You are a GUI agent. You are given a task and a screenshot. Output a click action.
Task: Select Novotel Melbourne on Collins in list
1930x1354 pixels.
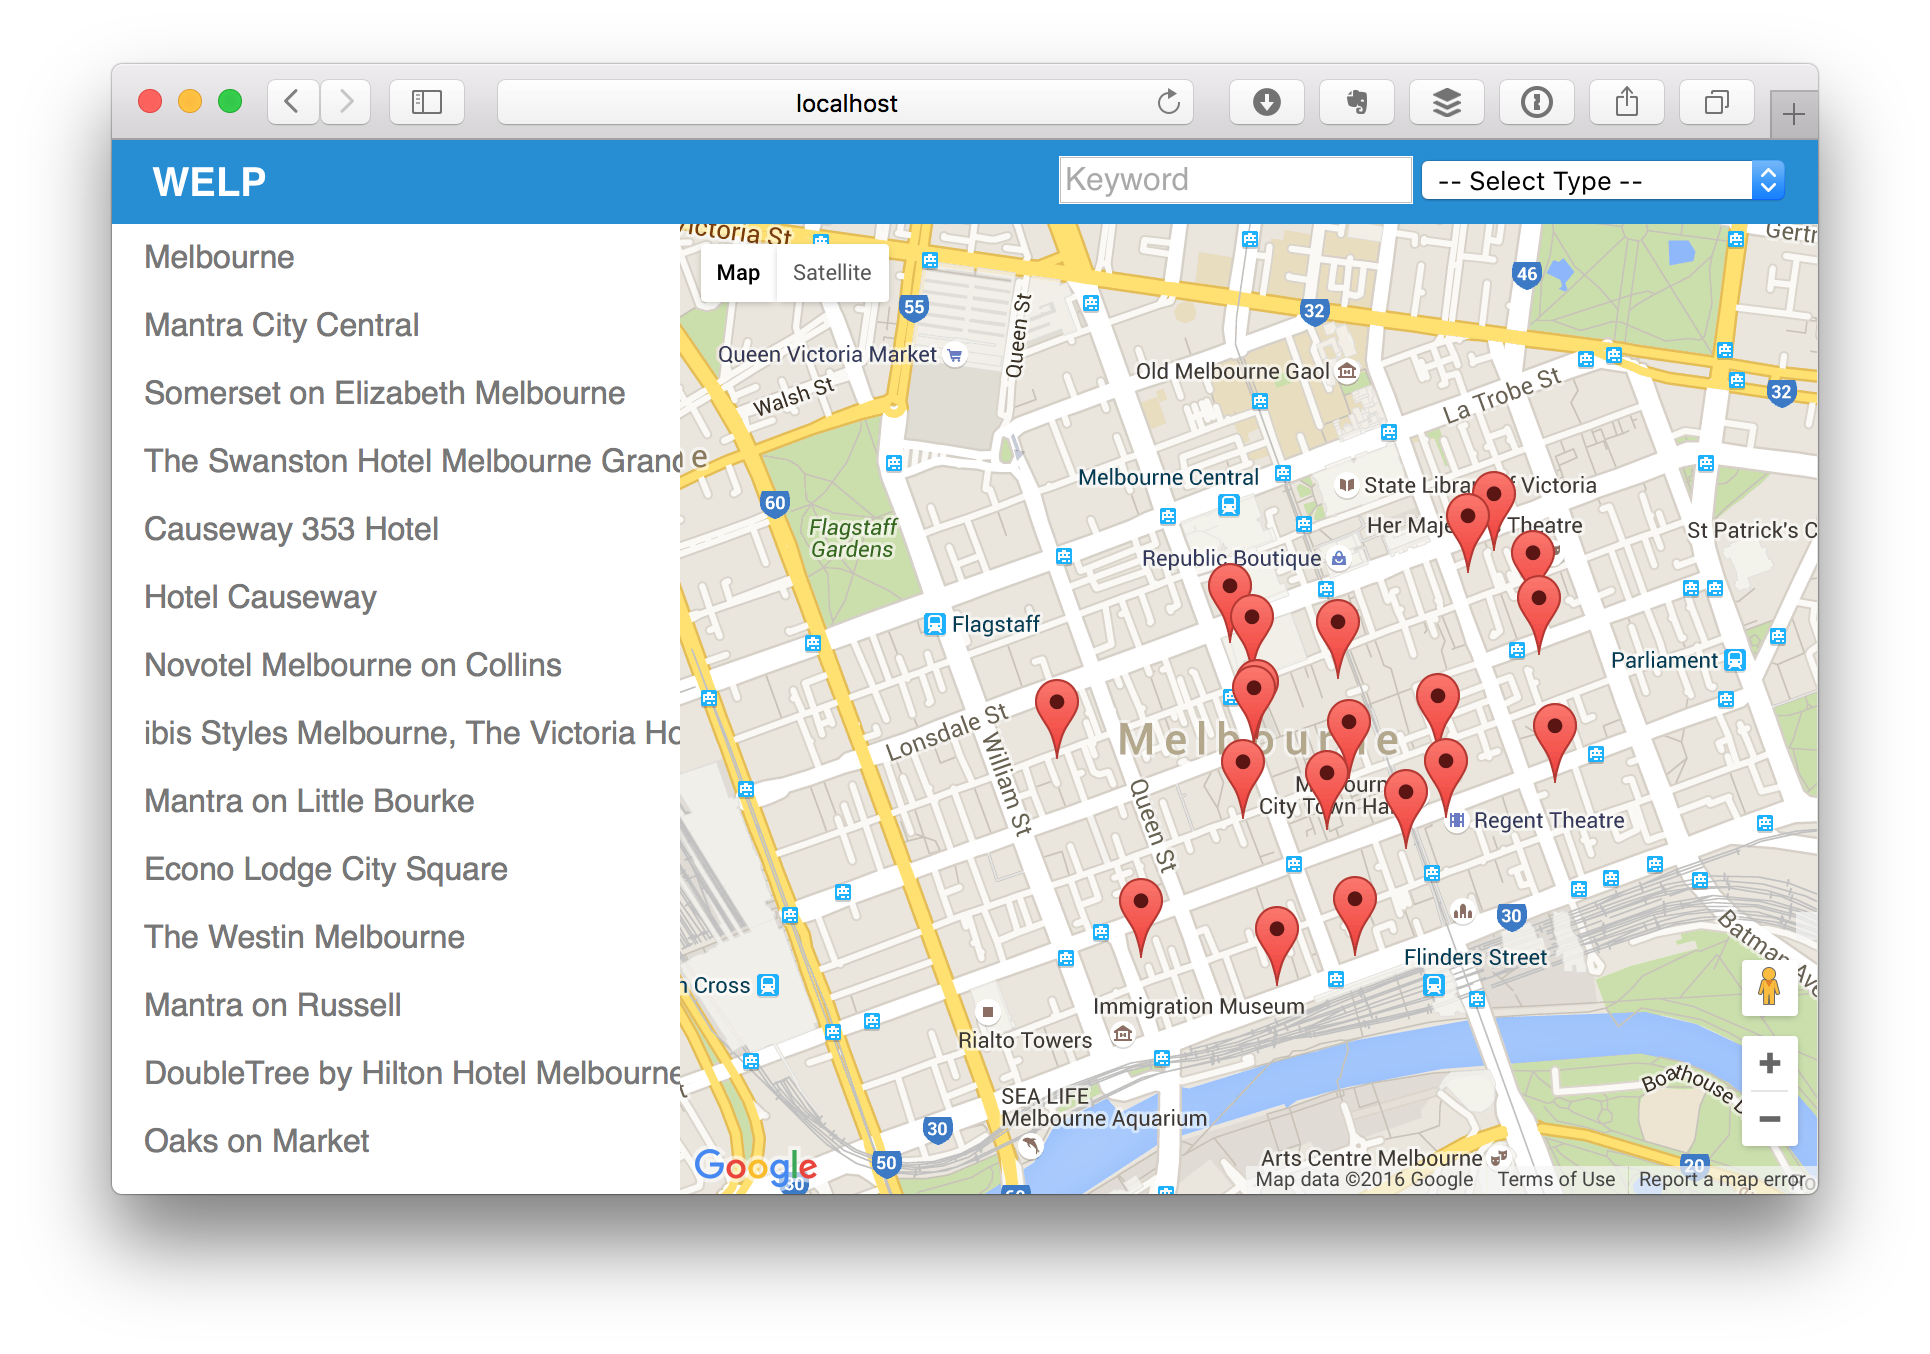point(352,665)
